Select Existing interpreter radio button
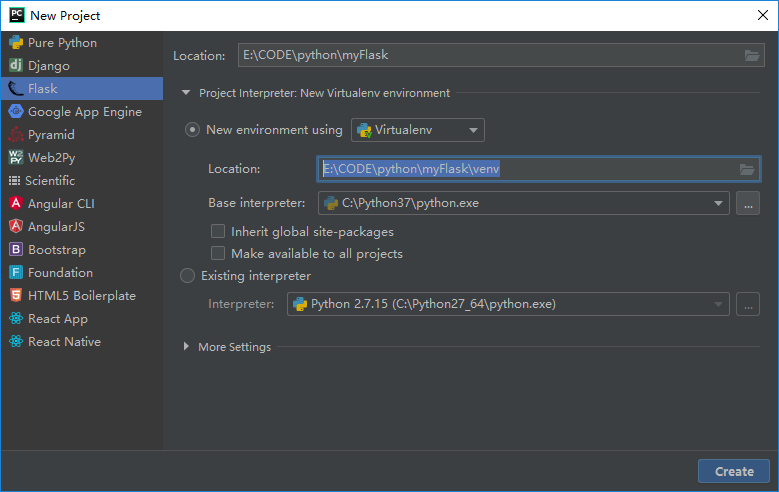 [187, 275]
